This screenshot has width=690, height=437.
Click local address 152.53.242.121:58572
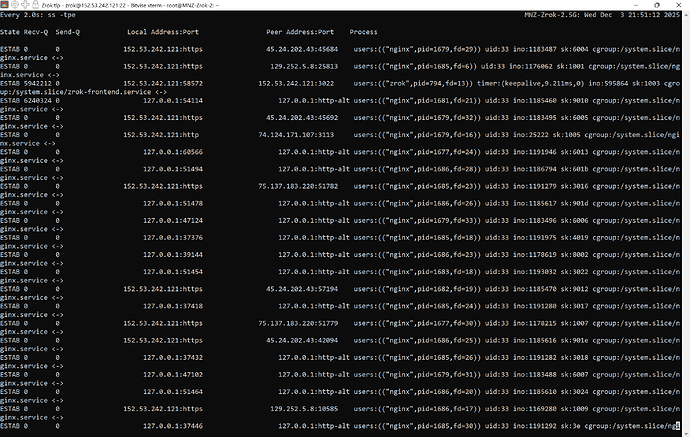[163, 84]
